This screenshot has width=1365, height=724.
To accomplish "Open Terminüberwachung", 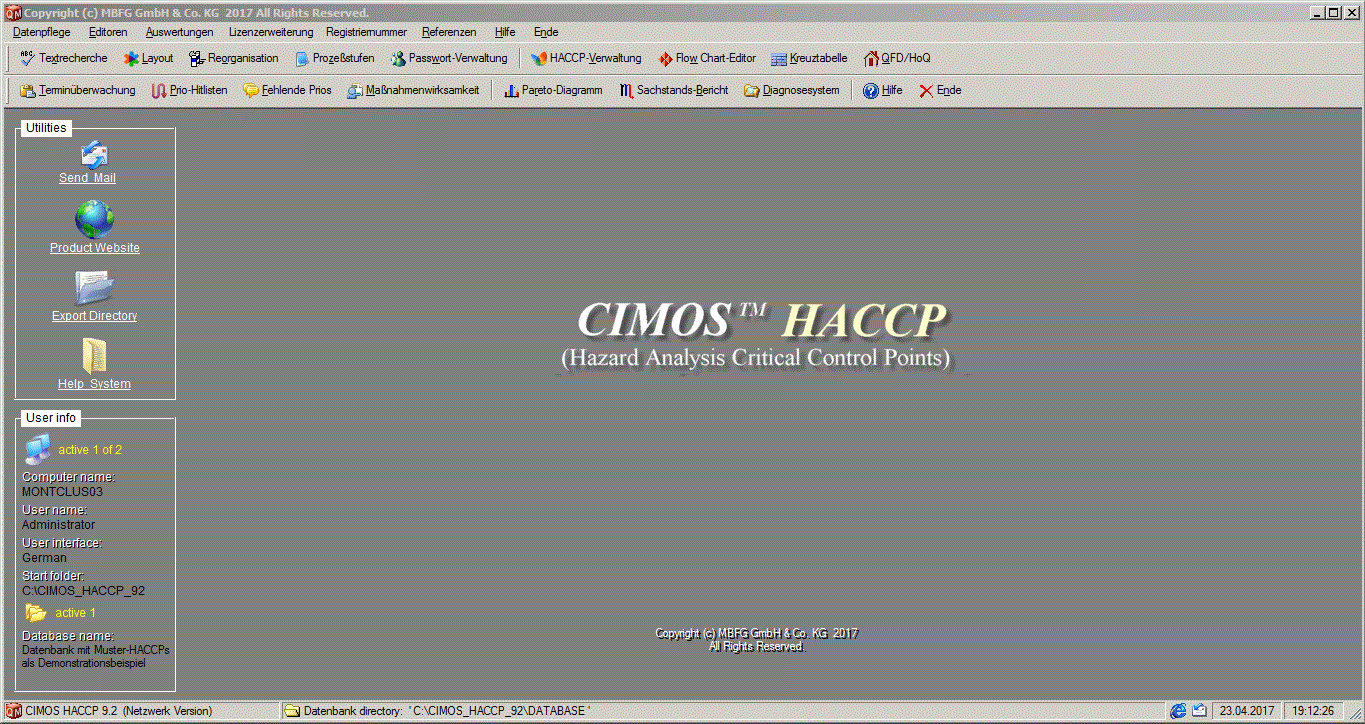I will point(78,90).
